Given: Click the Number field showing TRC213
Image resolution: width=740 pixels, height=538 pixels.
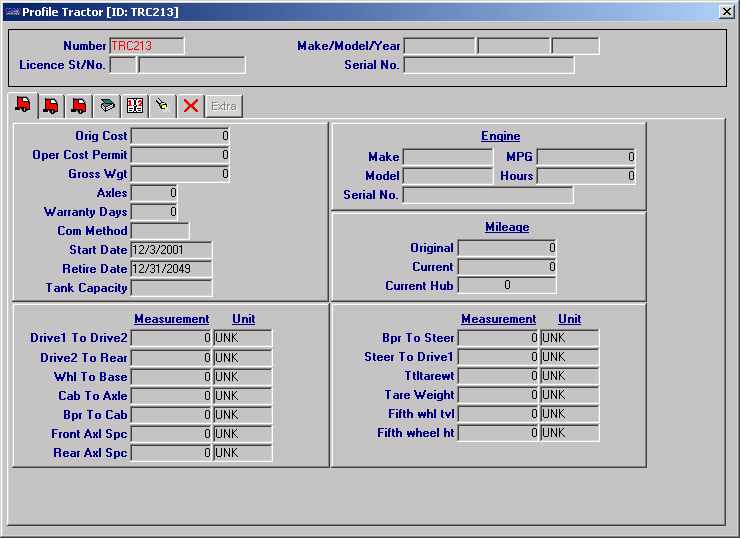Looking at the screenshot, I should 147,46.
